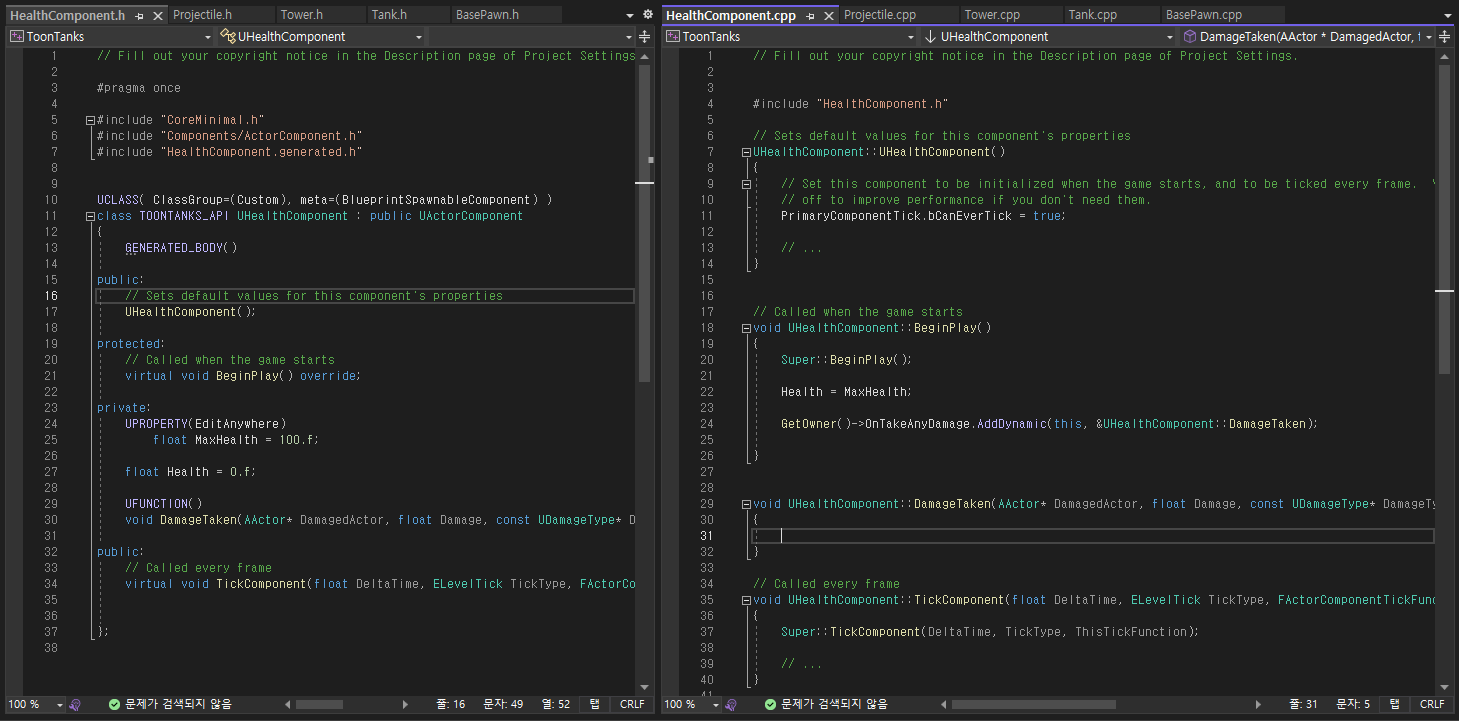The width and height of the screenshot is (1459, 721).
Task: Collapse BeginPlay function at line 18
Action: [746, 328]
